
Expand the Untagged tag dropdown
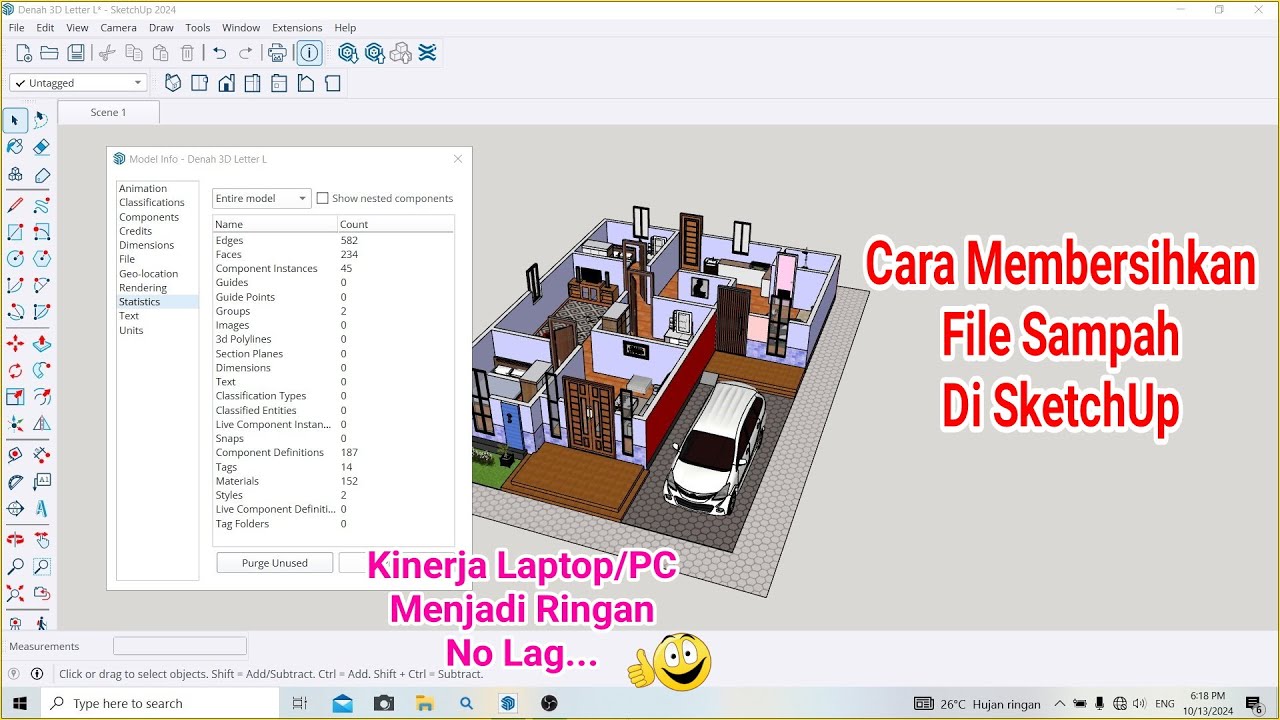point(79,83)
